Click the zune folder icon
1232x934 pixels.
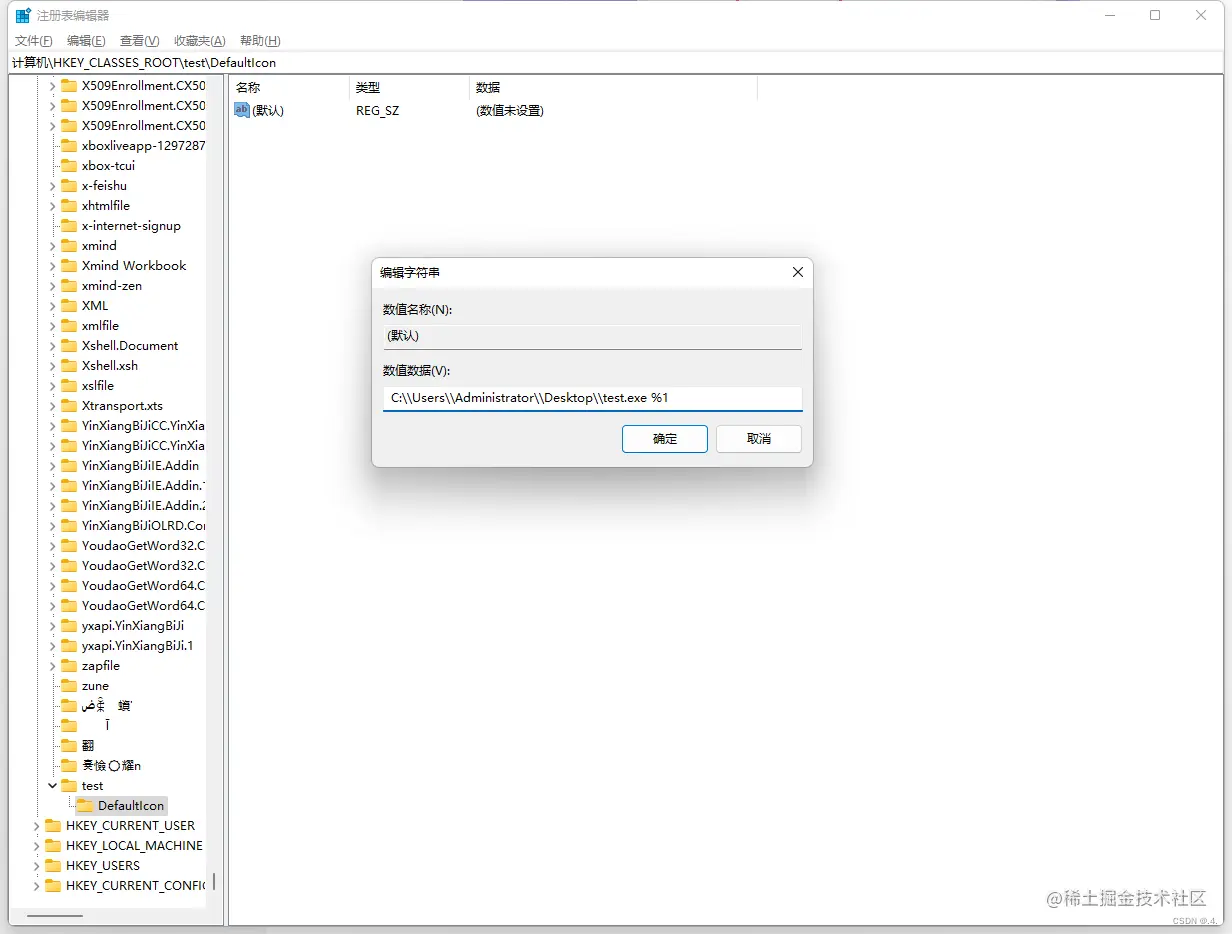pos(69,686)
